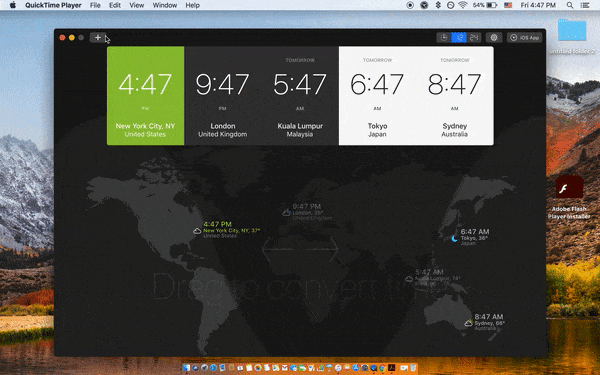Open Spotlight search in menu bar
Viewport: 600px width, 375px height.
pyautogui.click(x=570, y=5)
